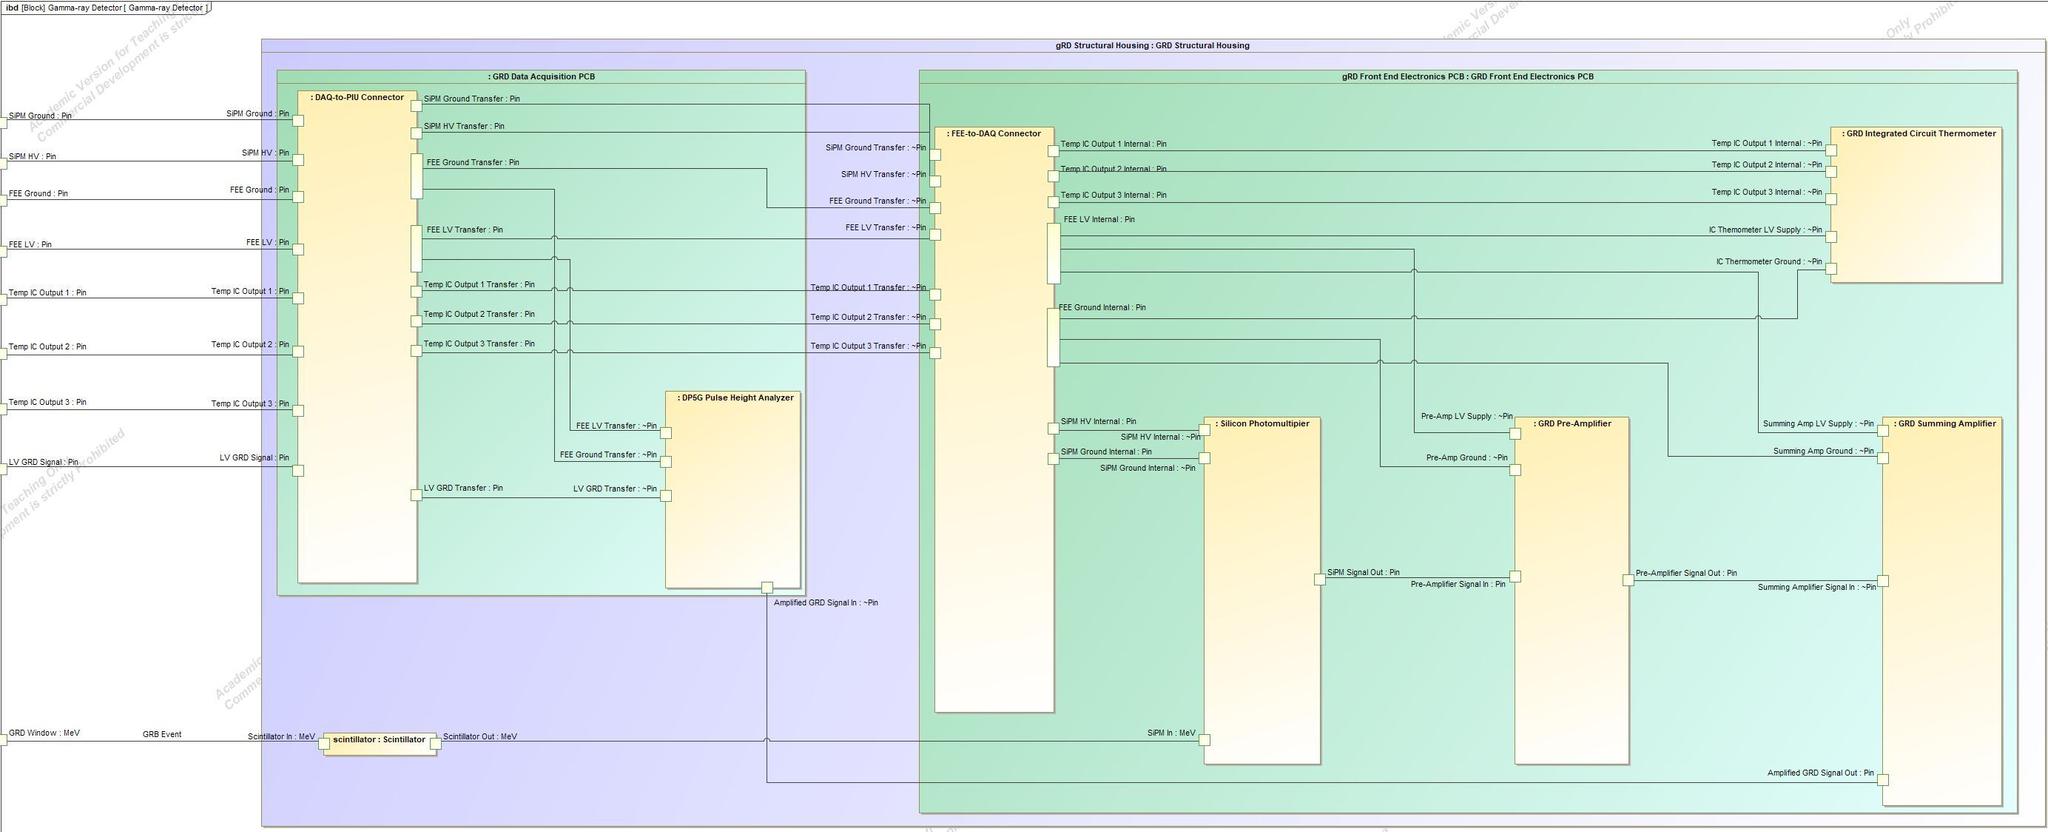Click the 'FEE LV Internal : Pin' label
Image resolution: width=2048 pixels, height=832 pixels.
coord(1099,219)
